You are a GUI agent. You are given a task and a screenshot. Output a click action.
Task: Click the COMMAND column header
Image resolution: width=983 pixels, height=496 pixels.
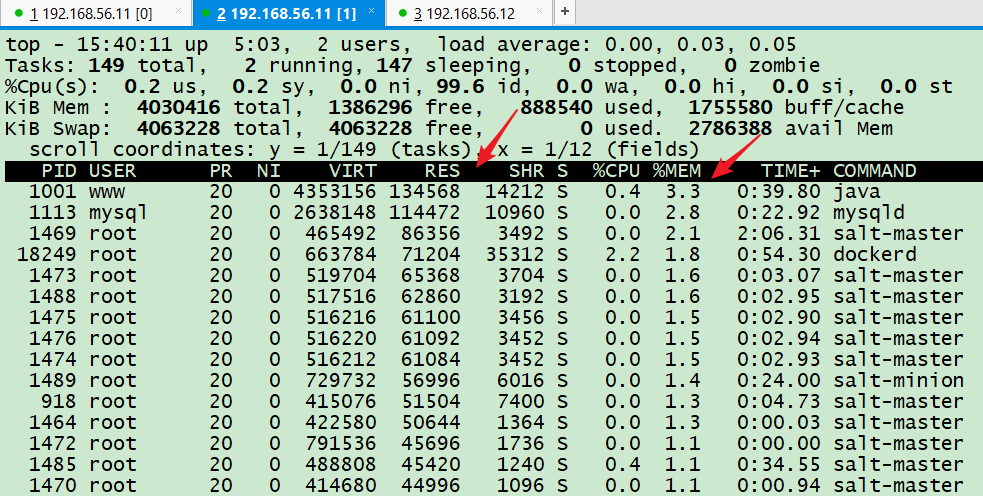875,171
